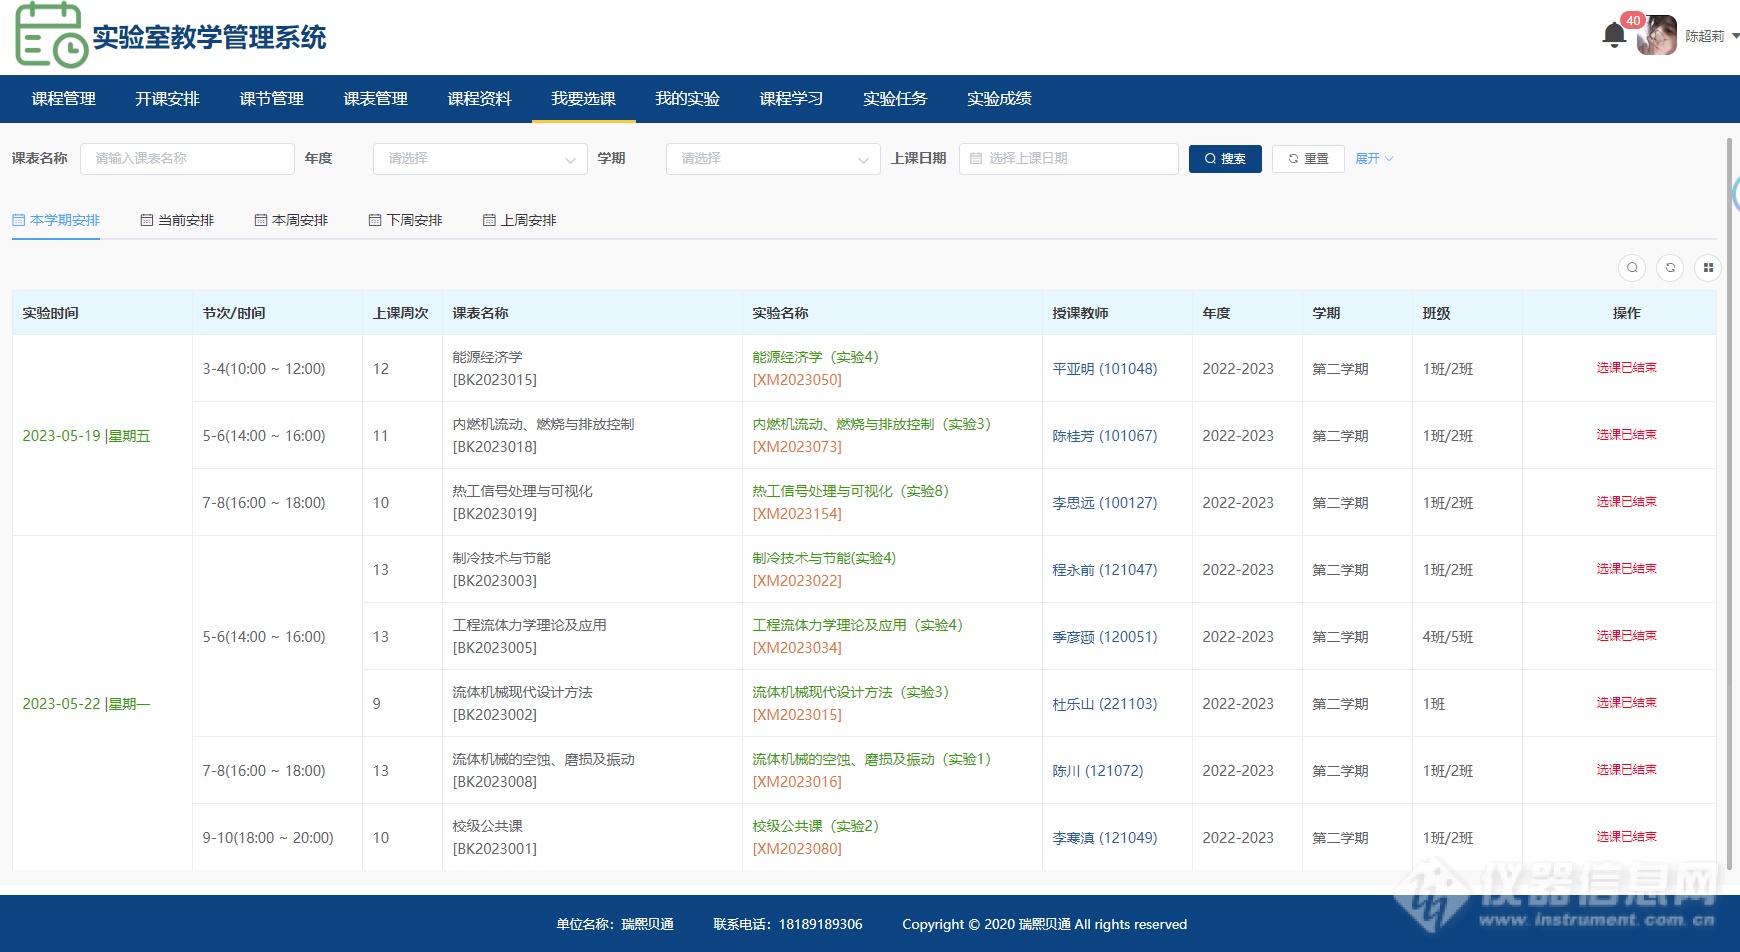Click 选课已结束 in the 校级公共课 row
Viewport: 1740px width, 952px height.
tap(1626, 837)
